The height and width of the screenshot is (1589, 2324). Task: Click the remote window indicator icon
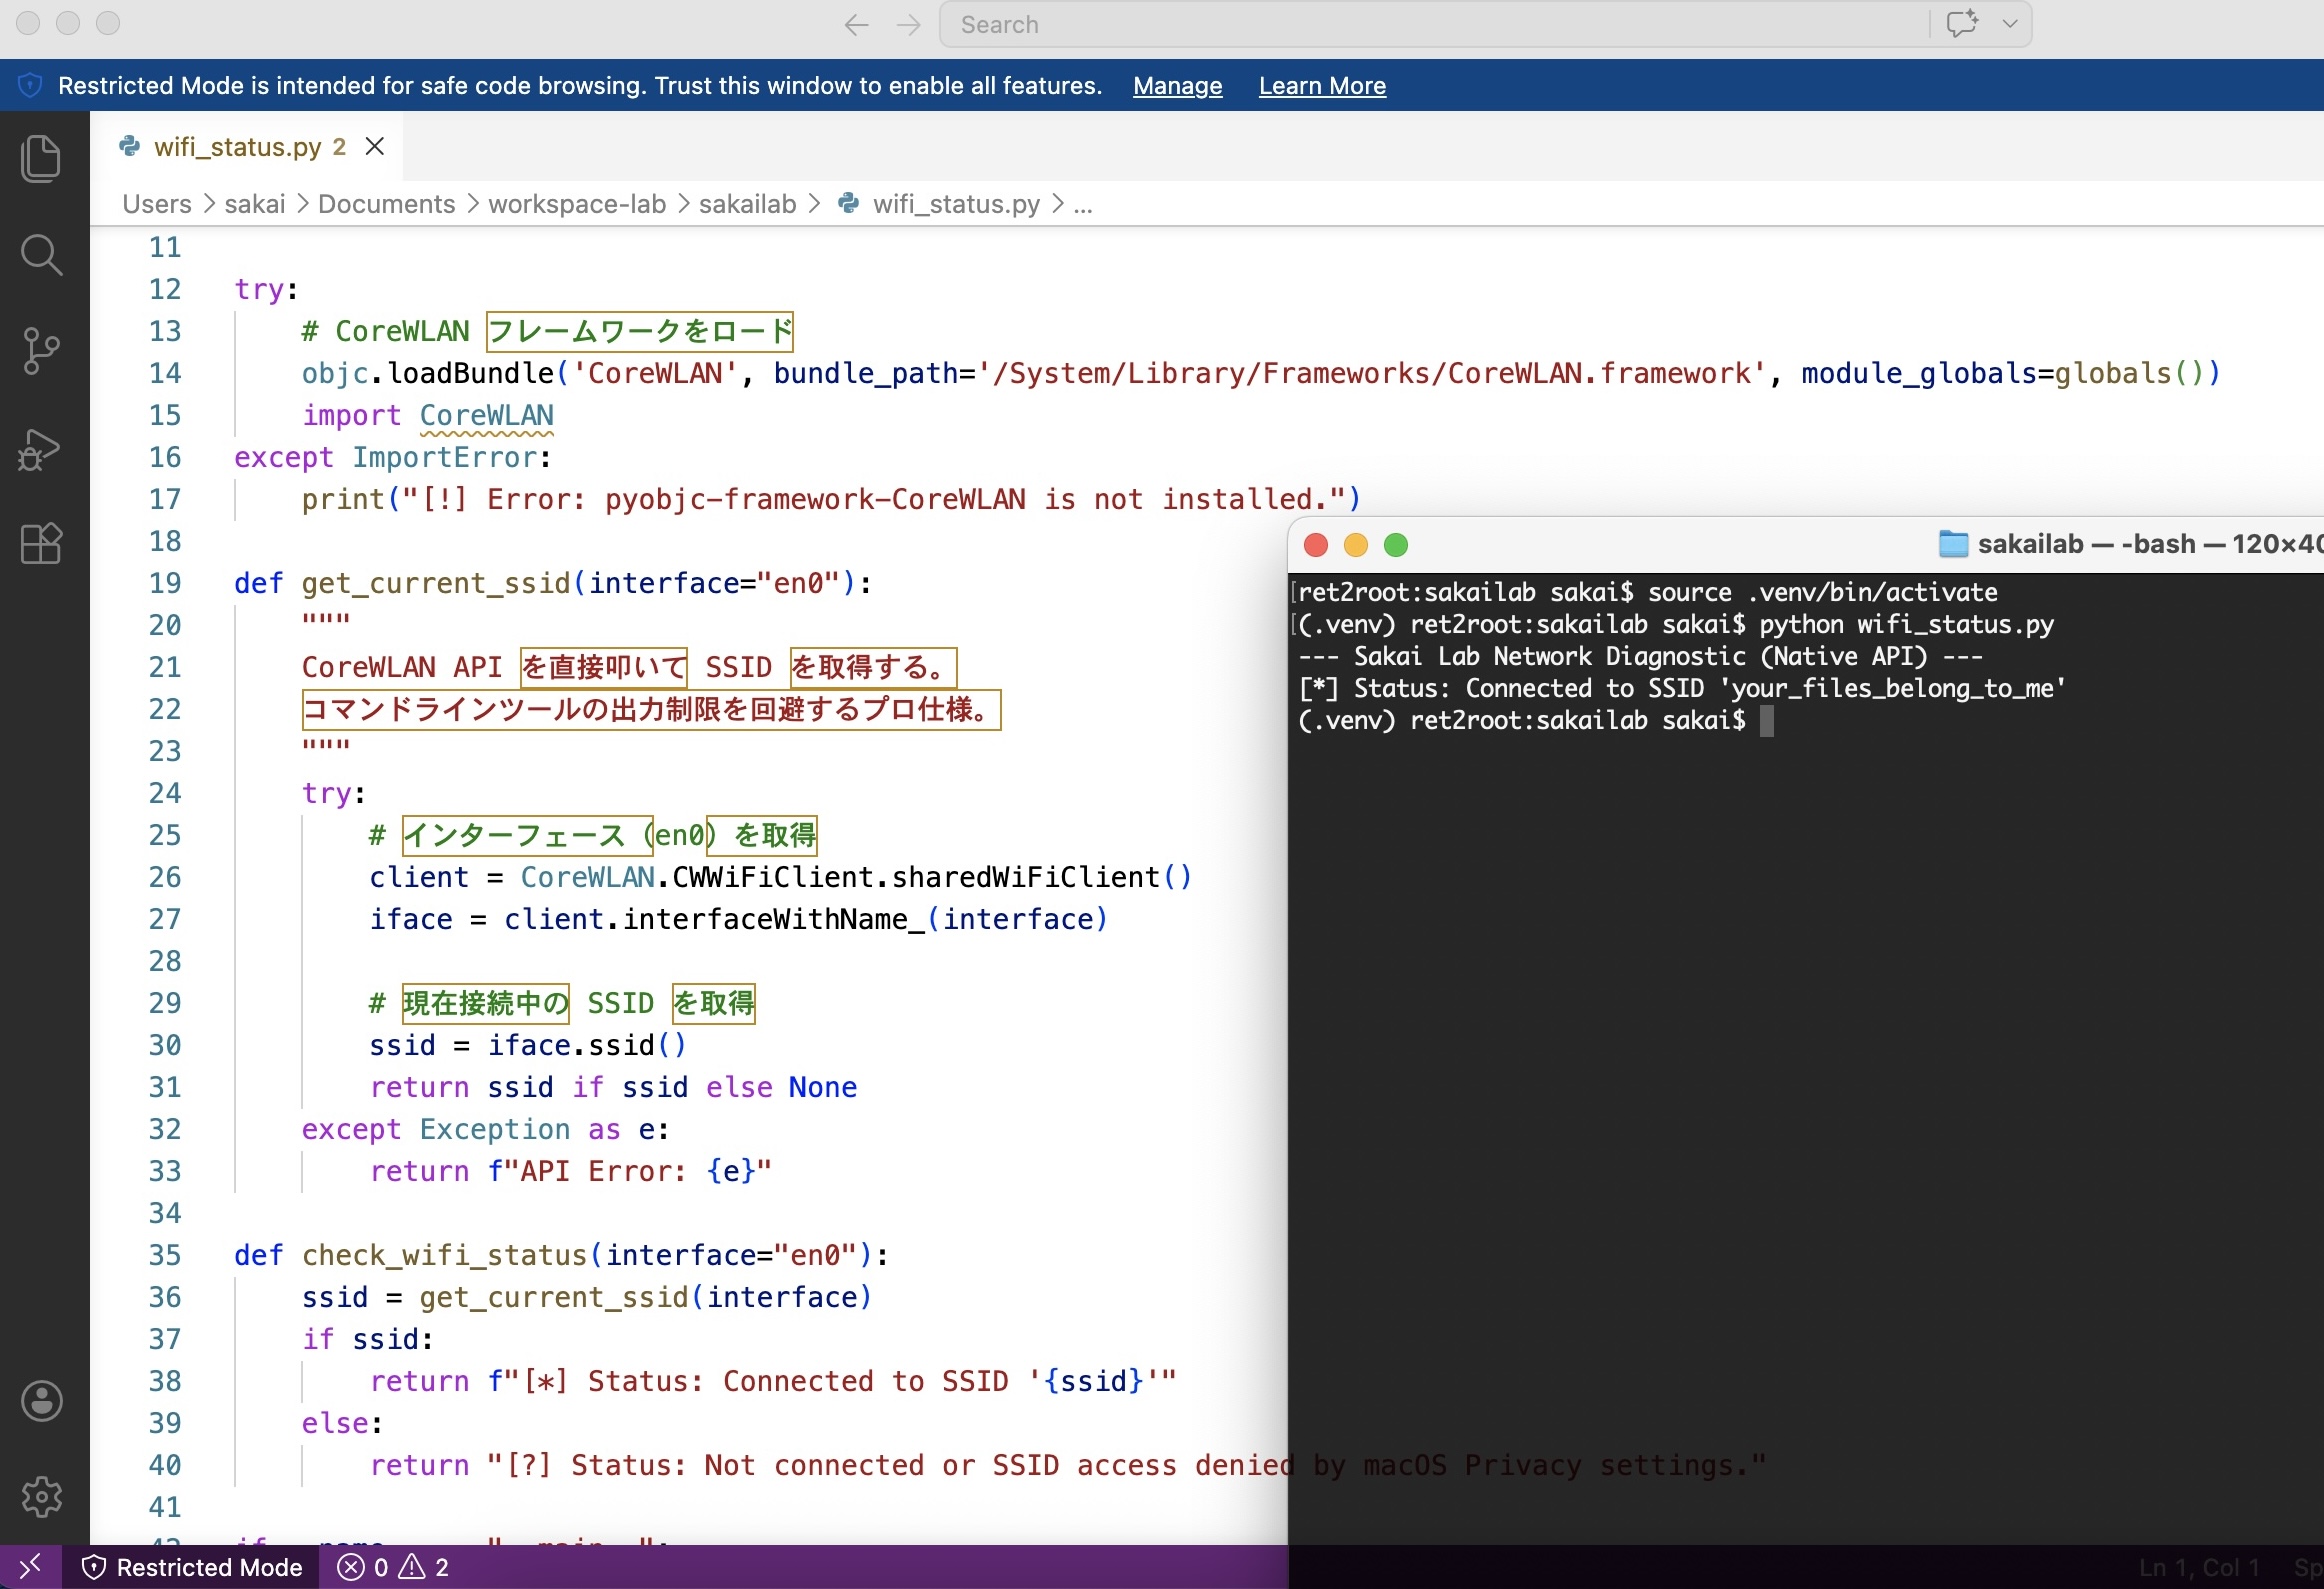tap(30, 1567)
